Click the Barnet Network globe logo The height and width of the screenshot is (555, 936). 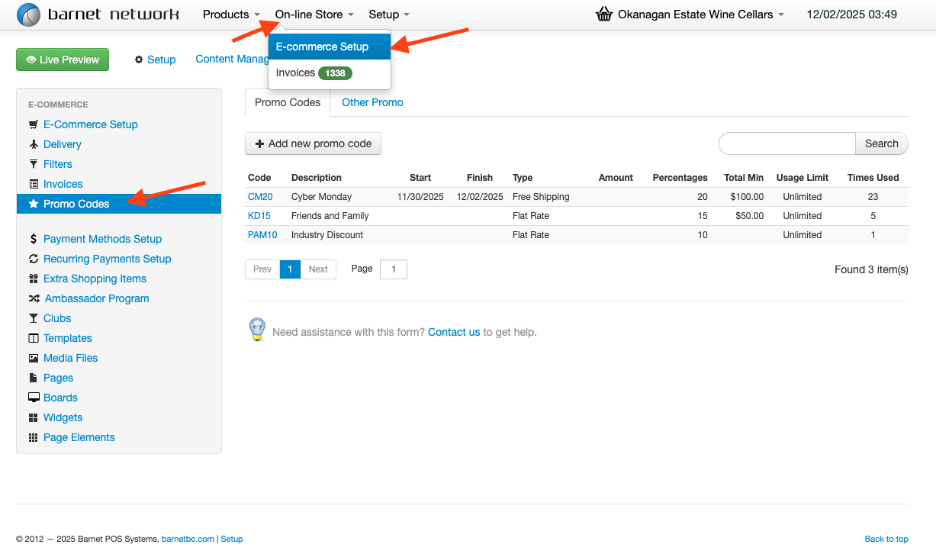28,14
